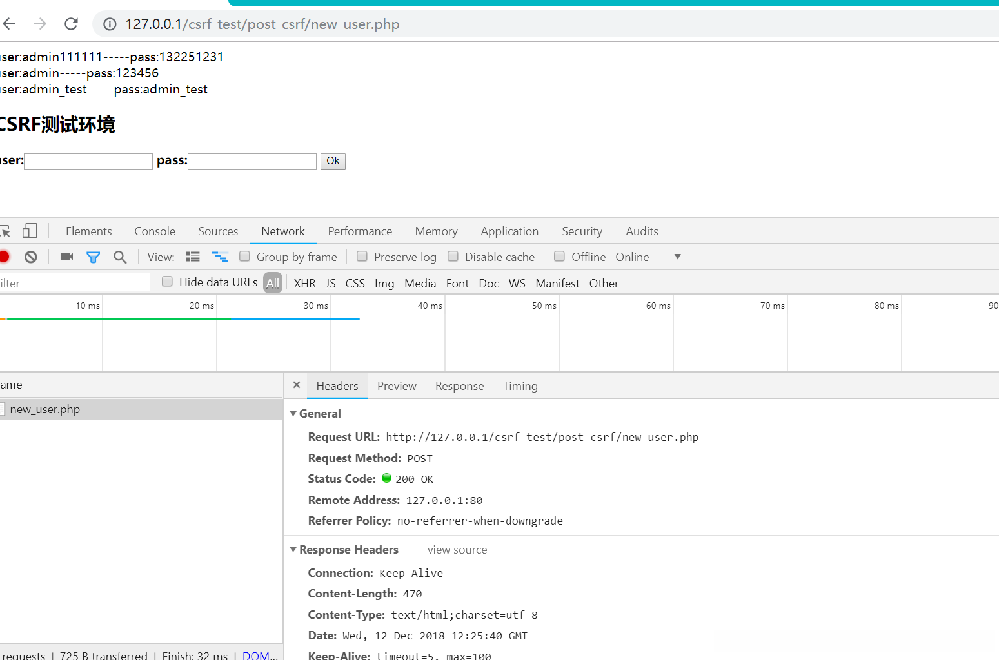
Task: Reload the page with refresh icon
Action: (x=71, y=24)
